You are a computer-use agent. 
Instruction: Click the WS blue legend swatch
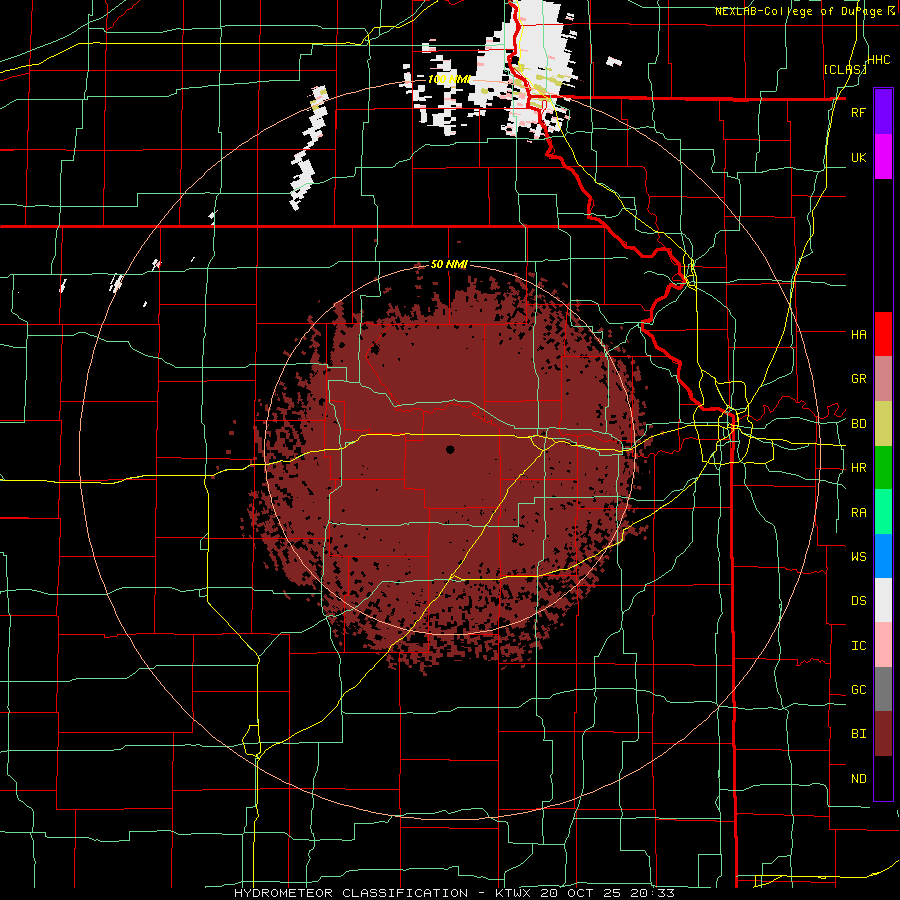883,556
